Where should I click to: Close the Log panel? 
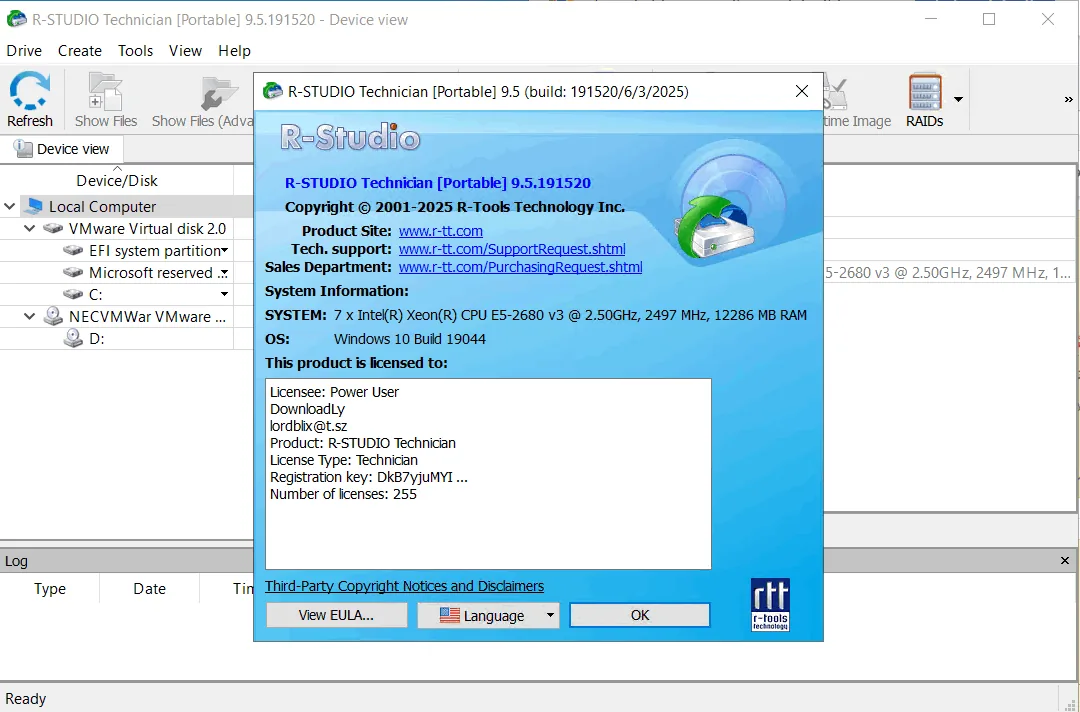(x=1065, y=561)
